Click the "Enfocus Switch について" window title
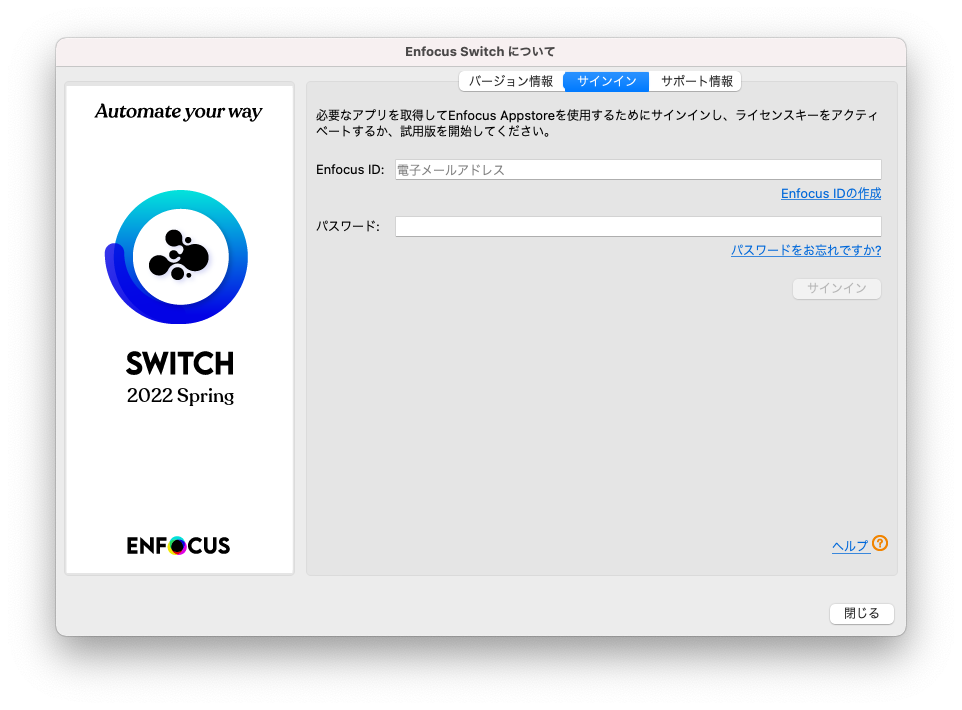Screen dimensions: 962x710 (x=480, y=52)
